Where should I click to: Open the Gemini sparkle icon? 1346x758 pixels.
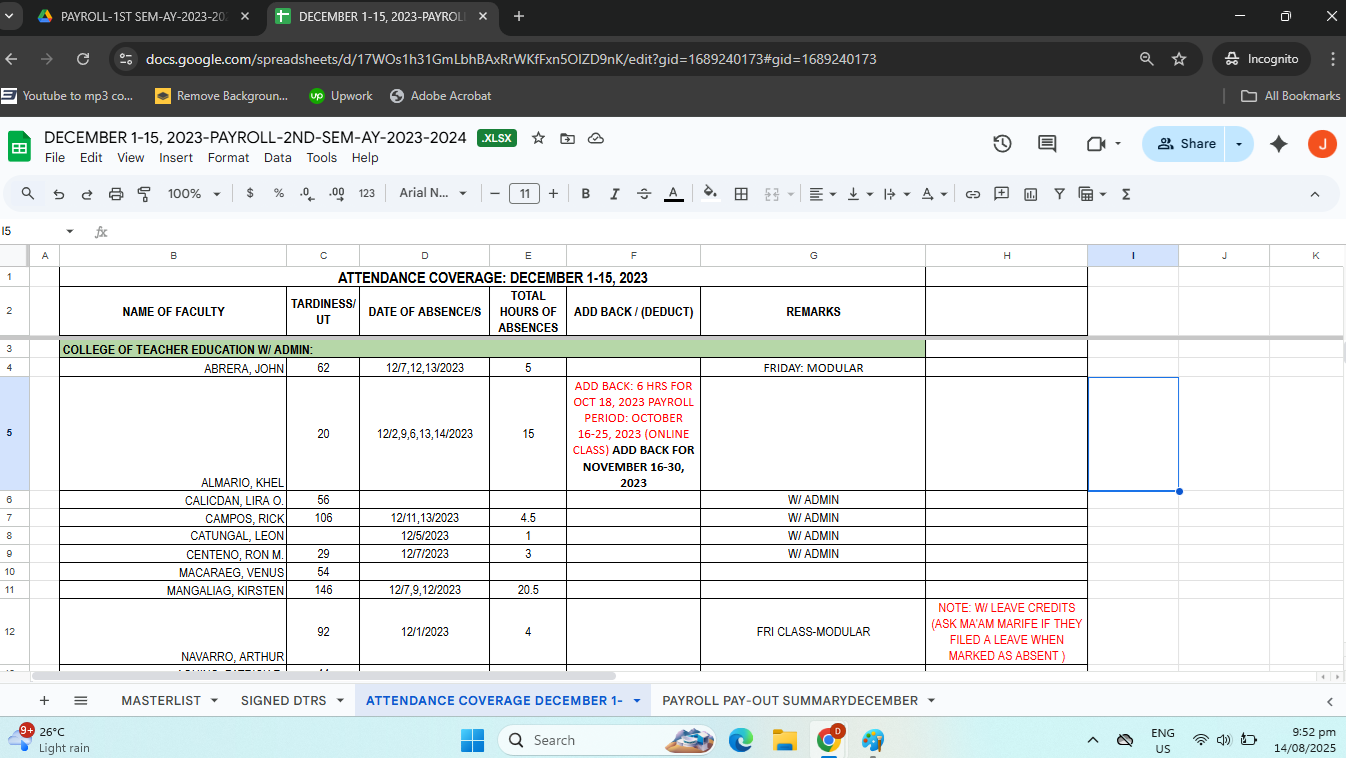tap(1278, 144)
